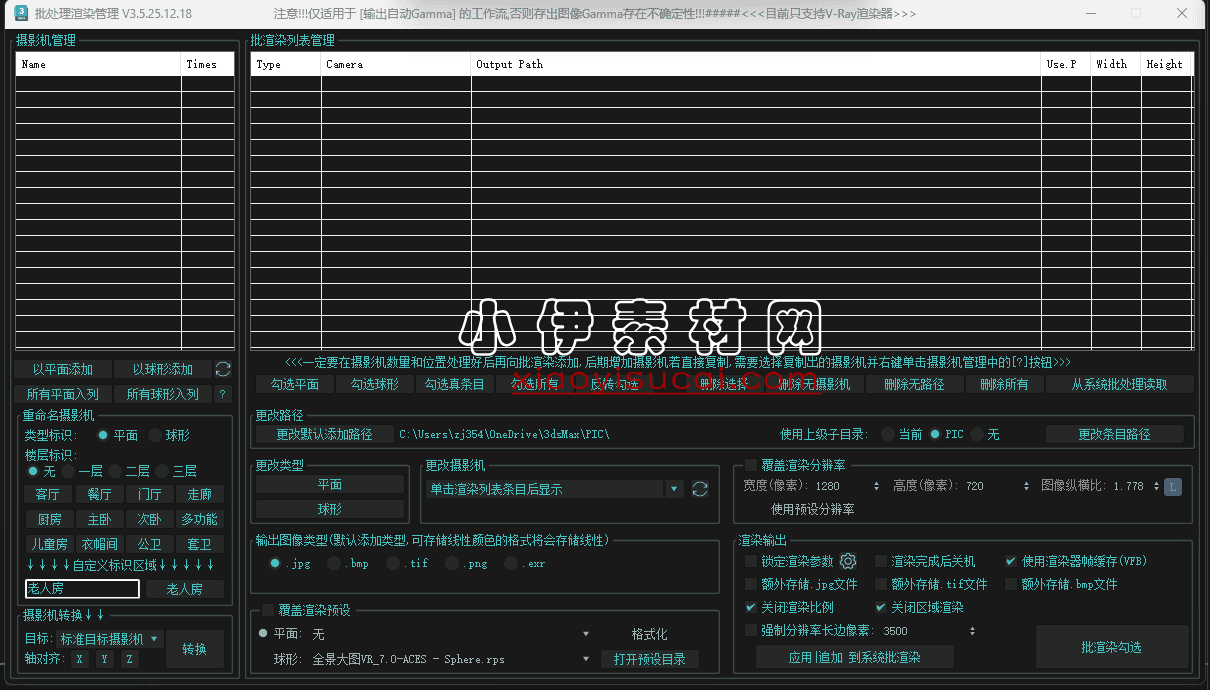Open the 球形 preset dropdown showing Sphere.rps

coord(586,660)
